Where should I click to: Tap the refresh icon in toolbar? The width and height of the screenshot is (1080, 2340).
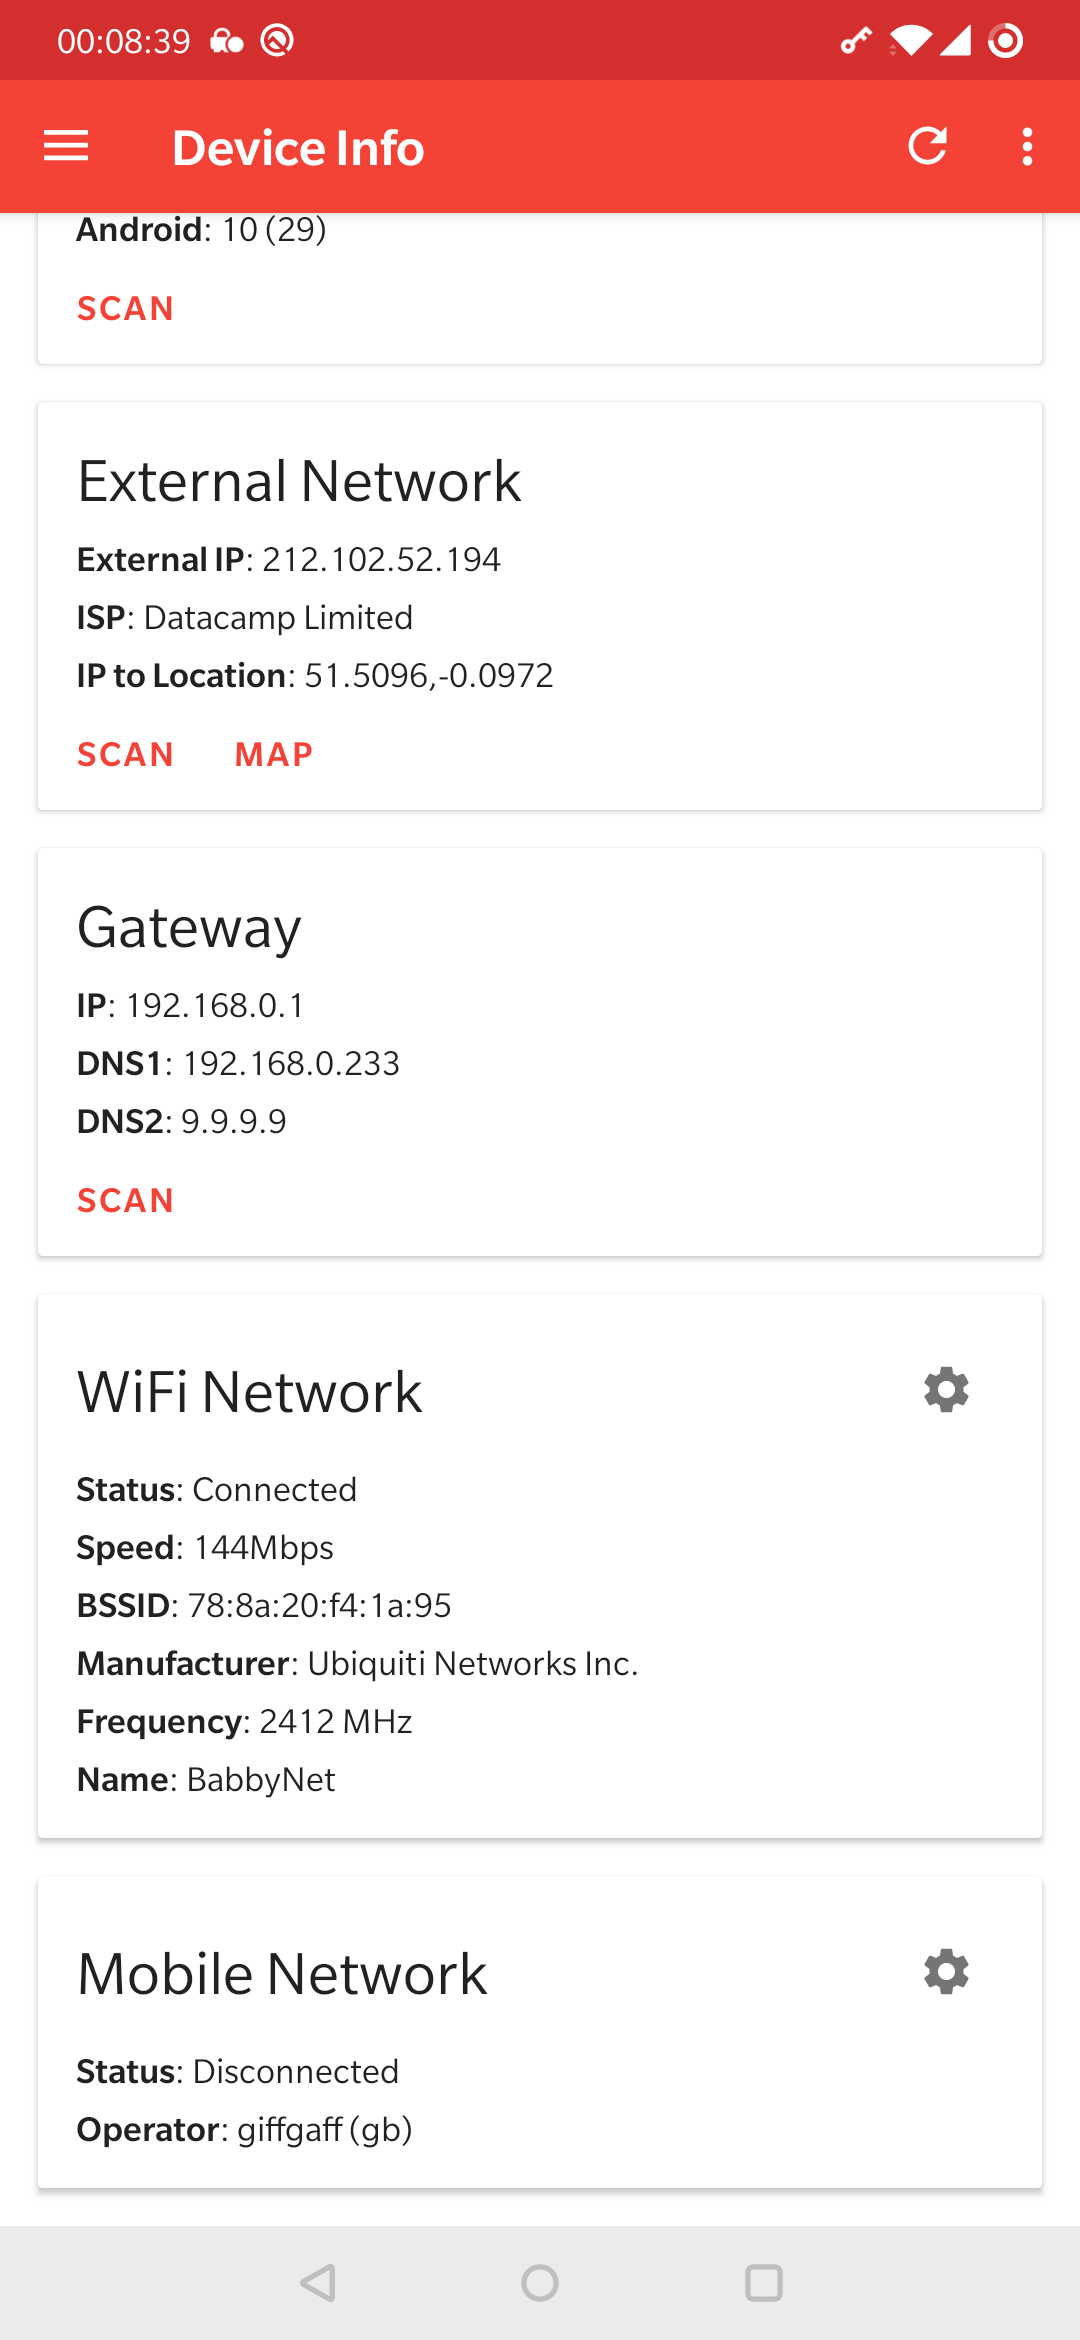pyautogui.click(x=927, y=146)
